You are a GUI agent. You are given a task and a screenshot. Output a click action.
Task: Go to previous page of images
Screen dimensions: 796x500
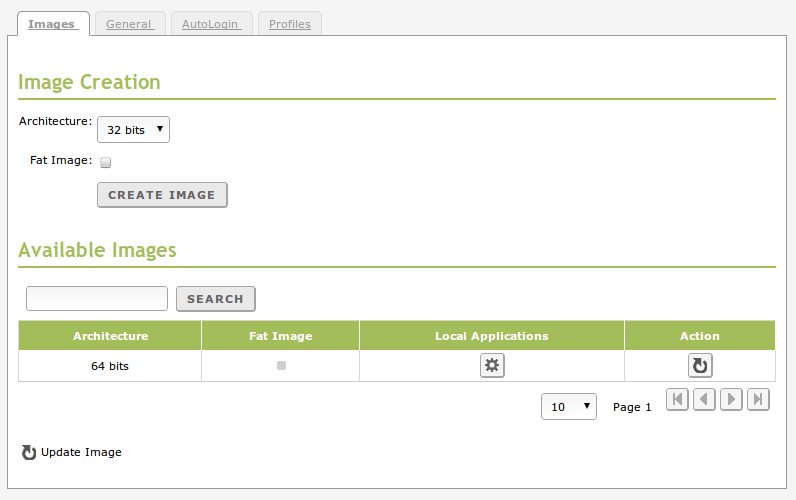704,400
